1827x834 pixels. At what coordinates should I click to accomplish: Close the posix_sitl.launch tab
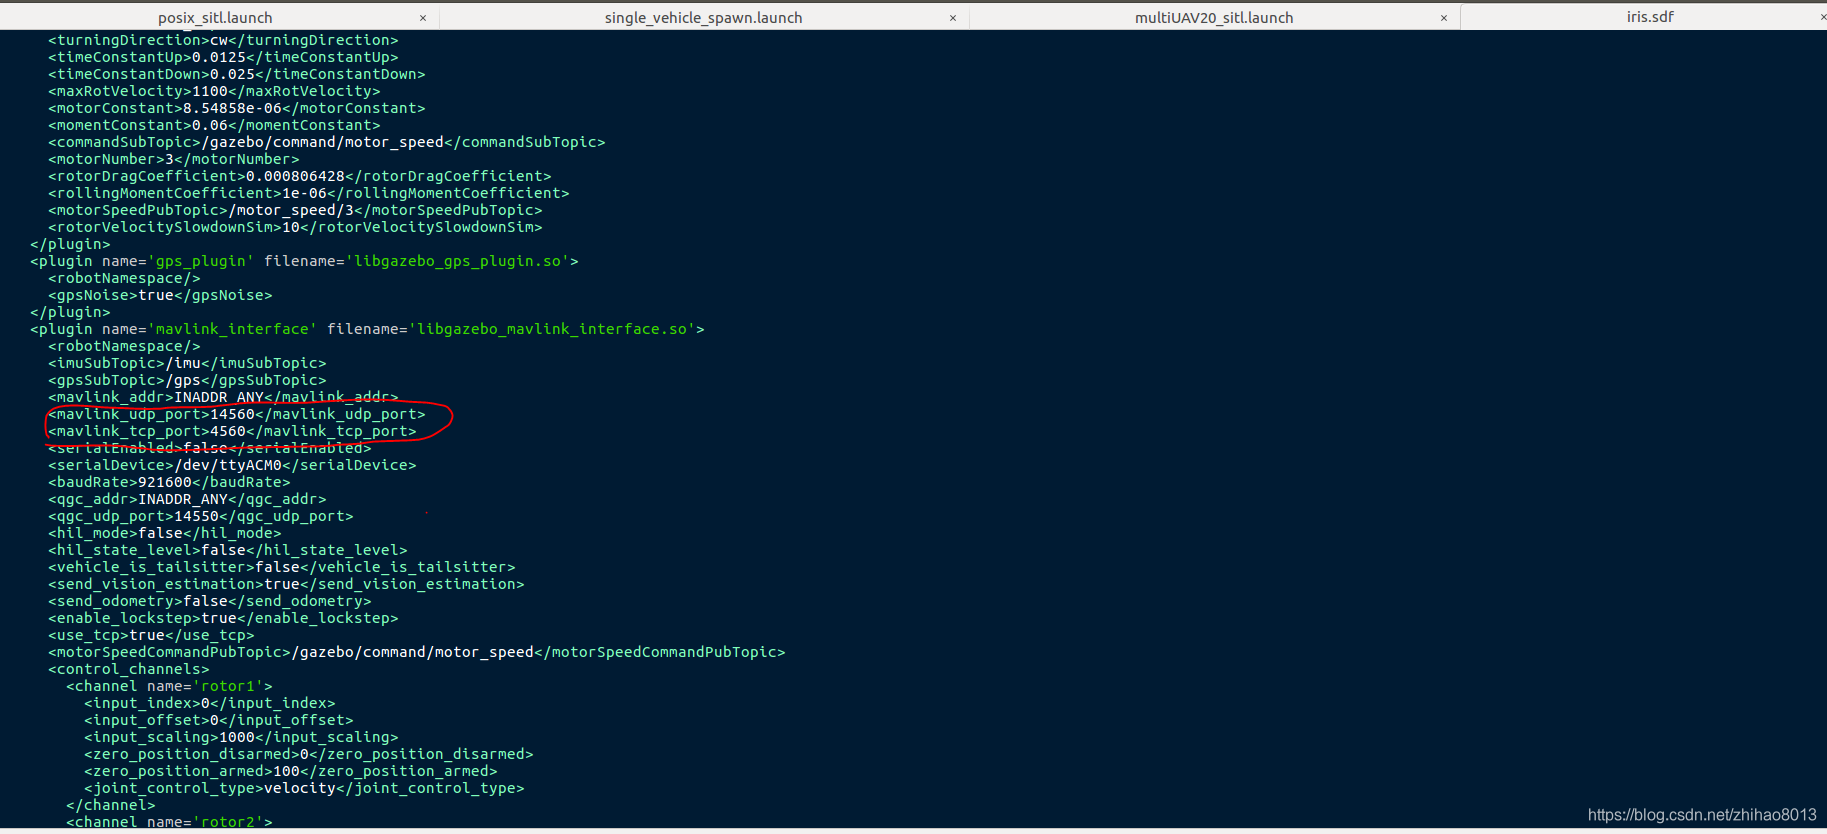click(423, 18)
